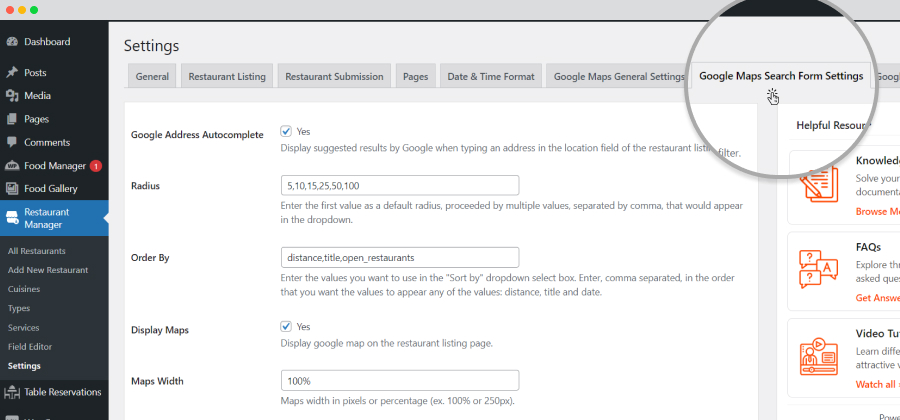
Task: Select Google Maps Search Form Settings tab
Action: [x=781, y=76]
